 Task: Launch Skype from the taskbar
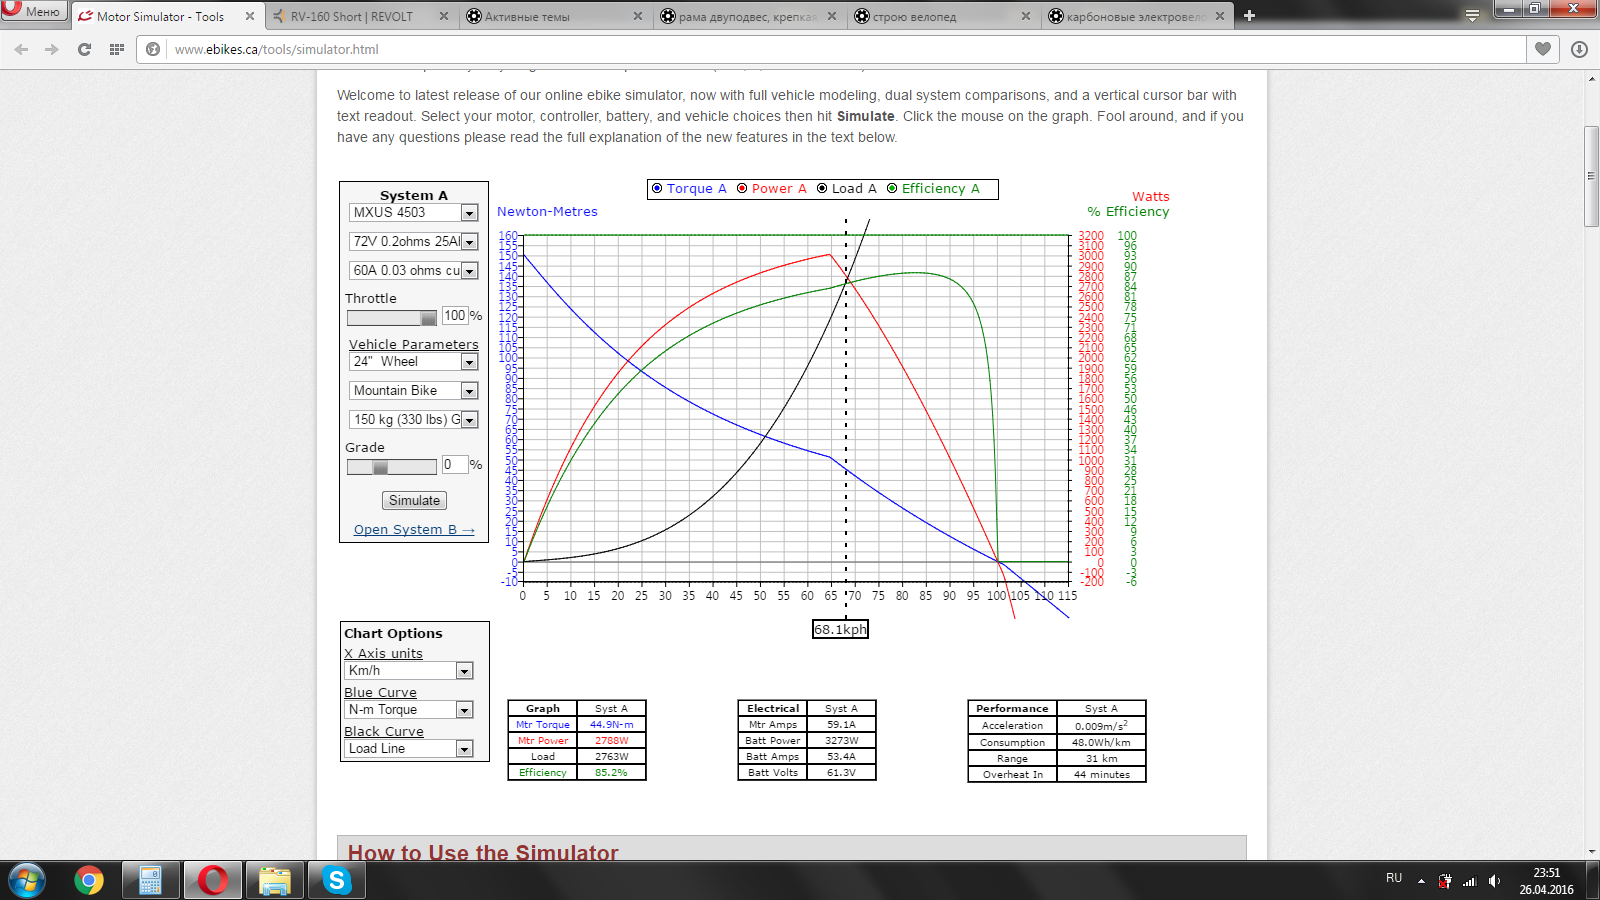[x=336, y=880]
